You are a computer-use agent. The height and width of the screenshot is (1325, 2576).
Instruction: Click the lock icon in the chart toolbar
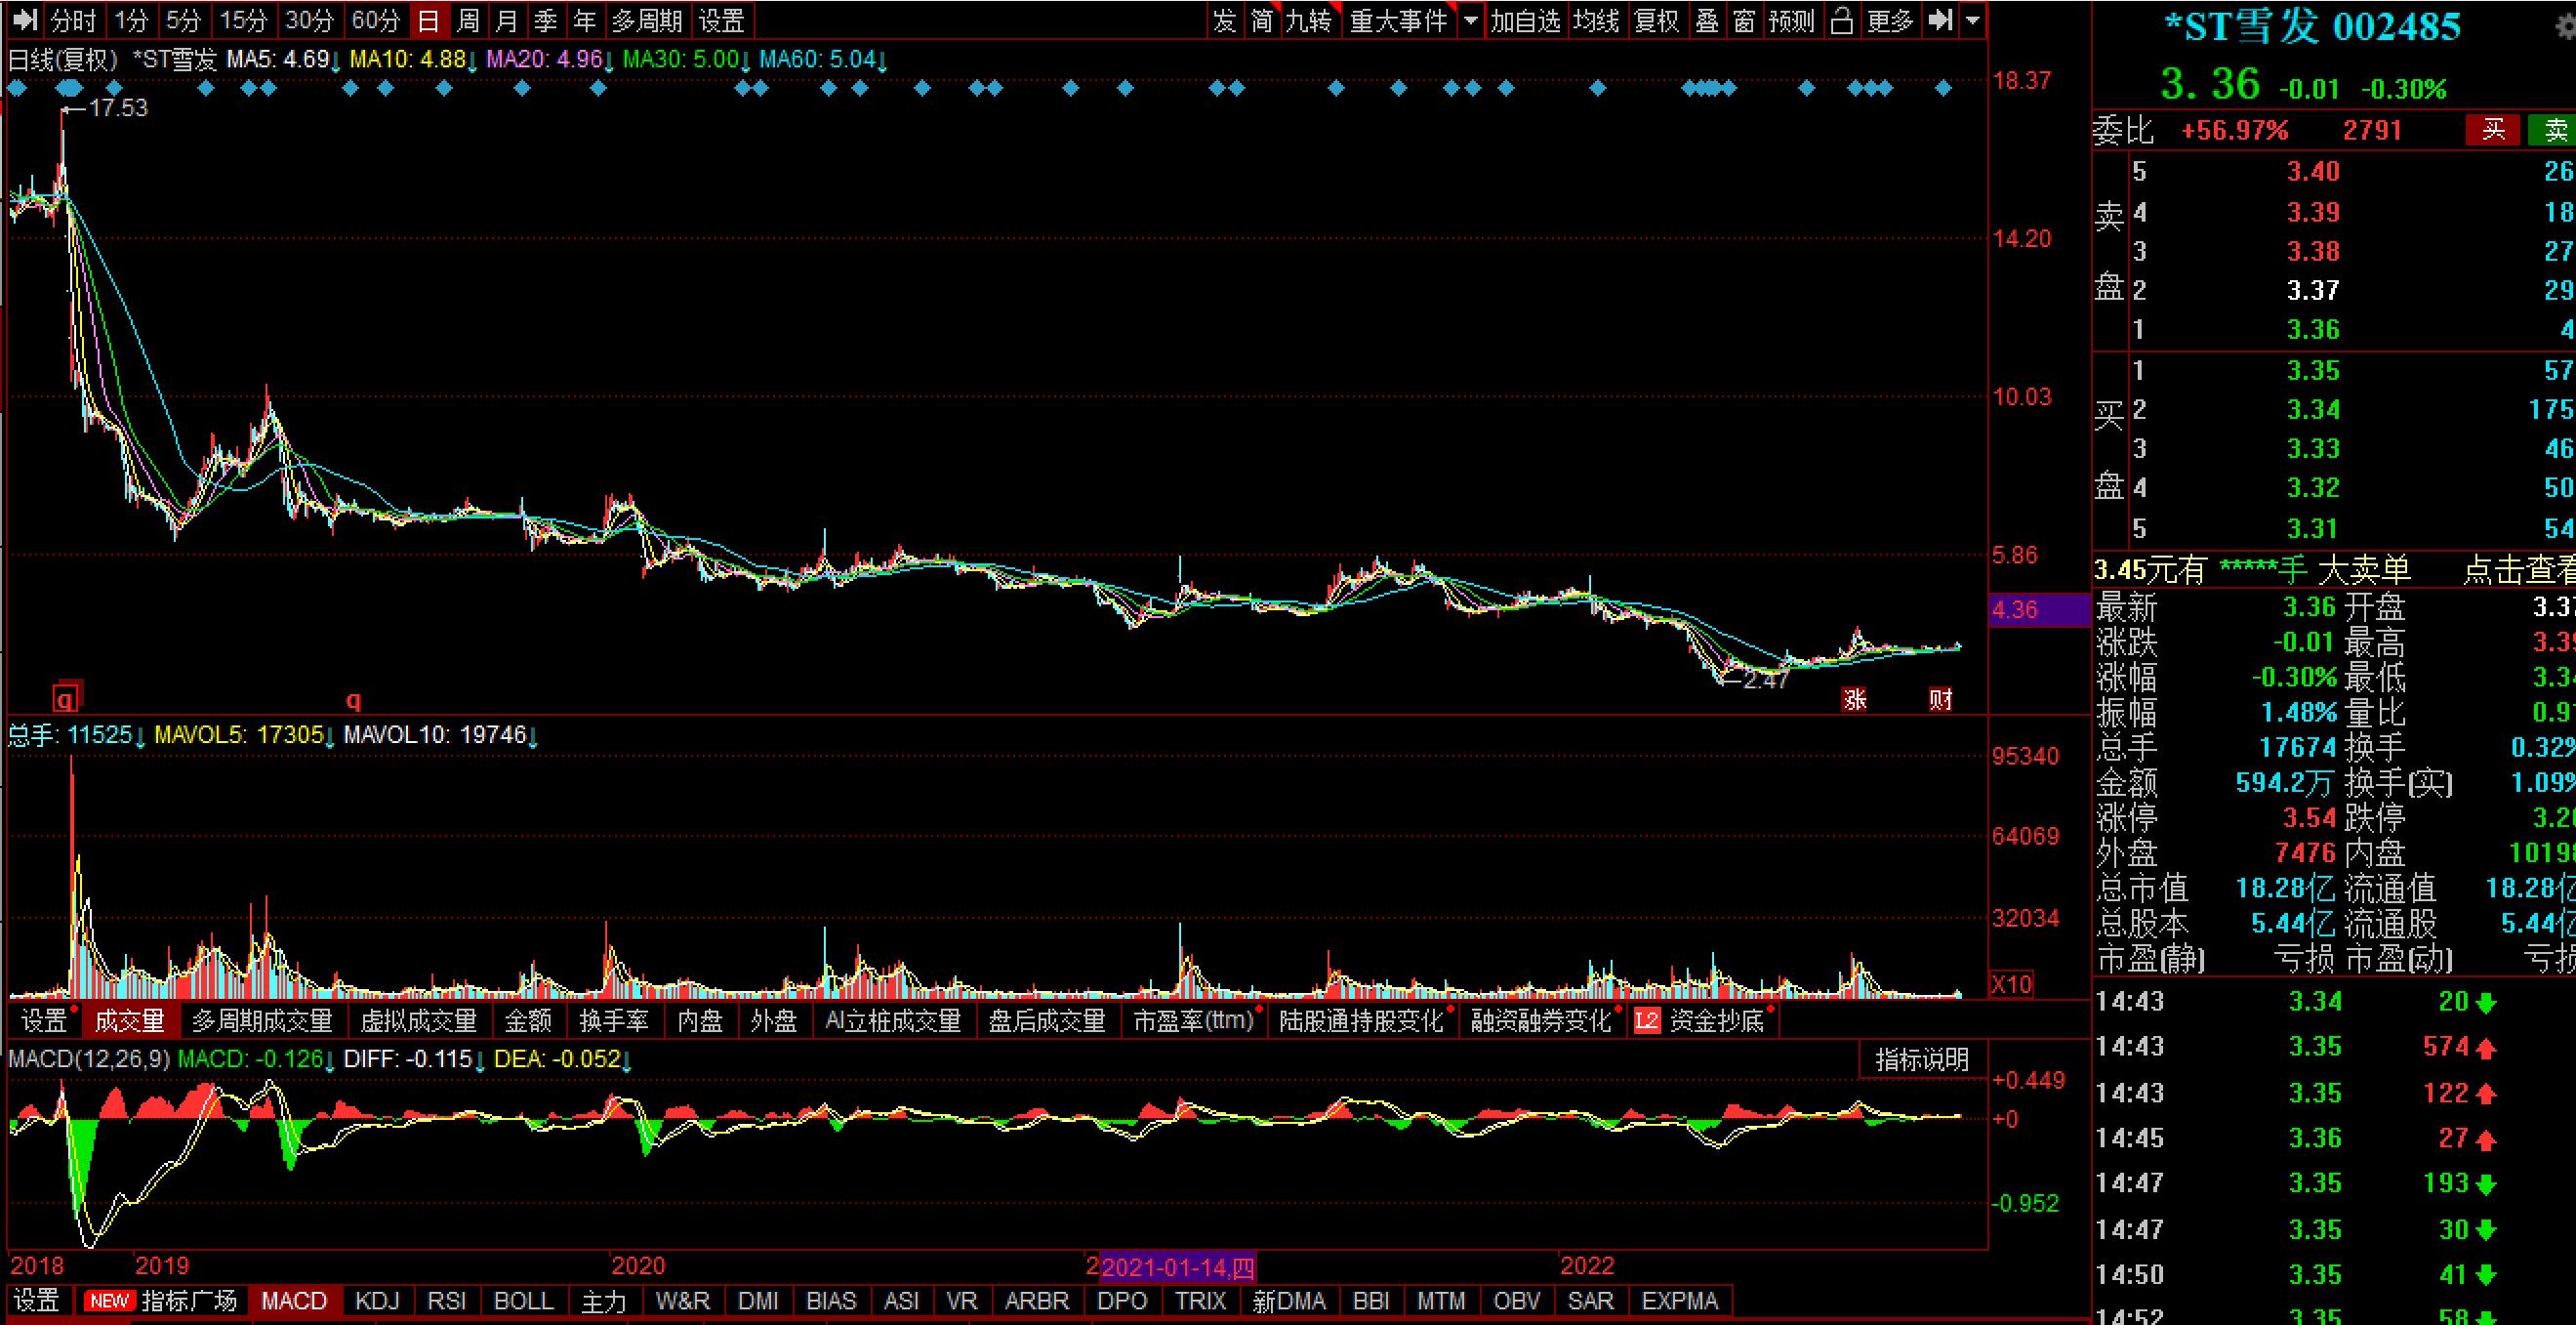pyautogui.click(x=1842, y=20)
